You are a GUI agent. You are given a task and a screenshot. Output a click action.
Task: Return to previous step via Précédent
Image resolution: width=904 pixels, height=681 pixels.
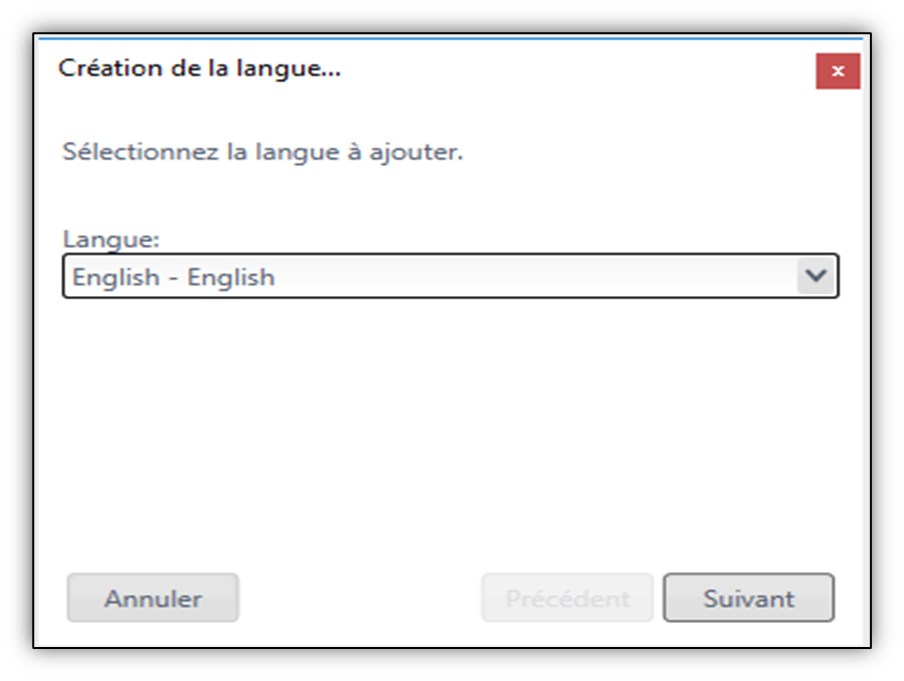(567, 597)
